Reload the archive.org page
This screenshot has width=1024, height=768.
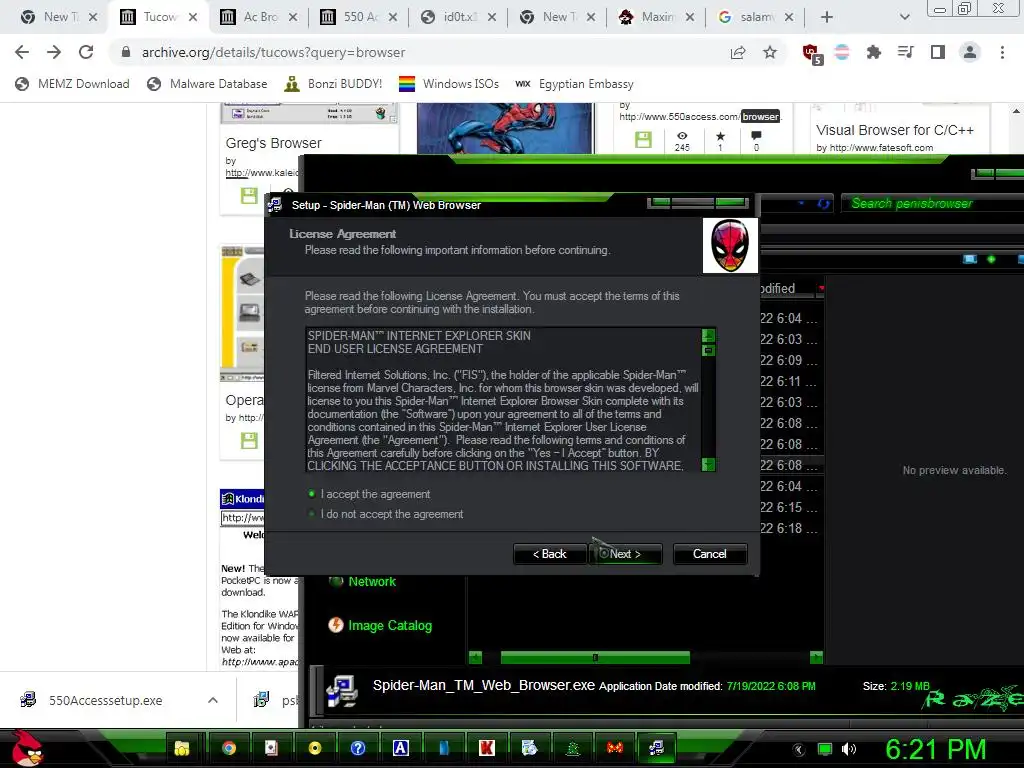click(86, 52)
